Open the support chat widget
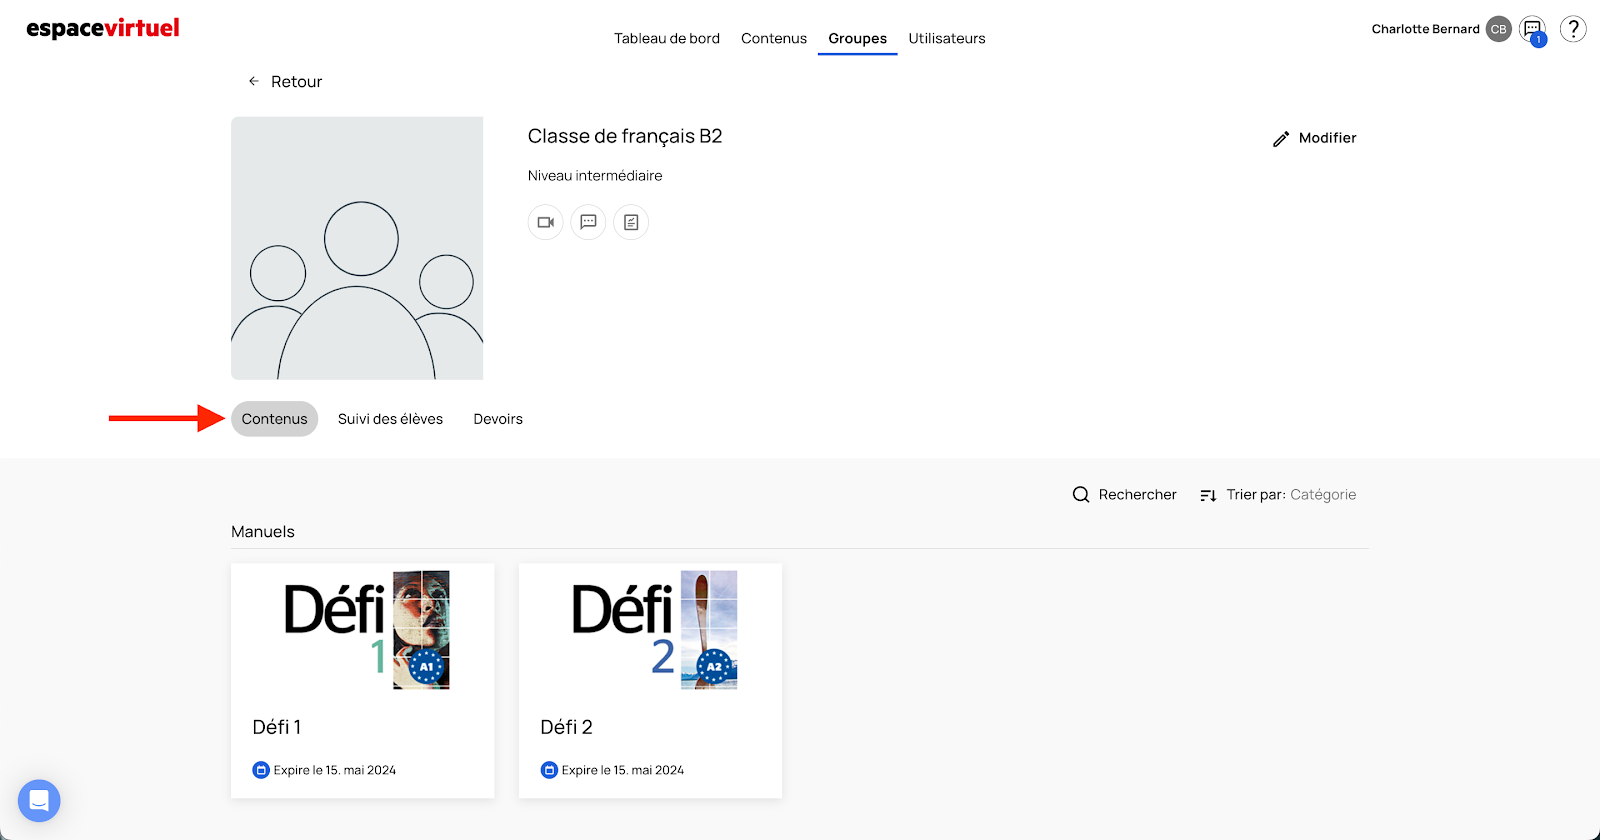Screen dimensions: 1600x840 click(39, 801)
